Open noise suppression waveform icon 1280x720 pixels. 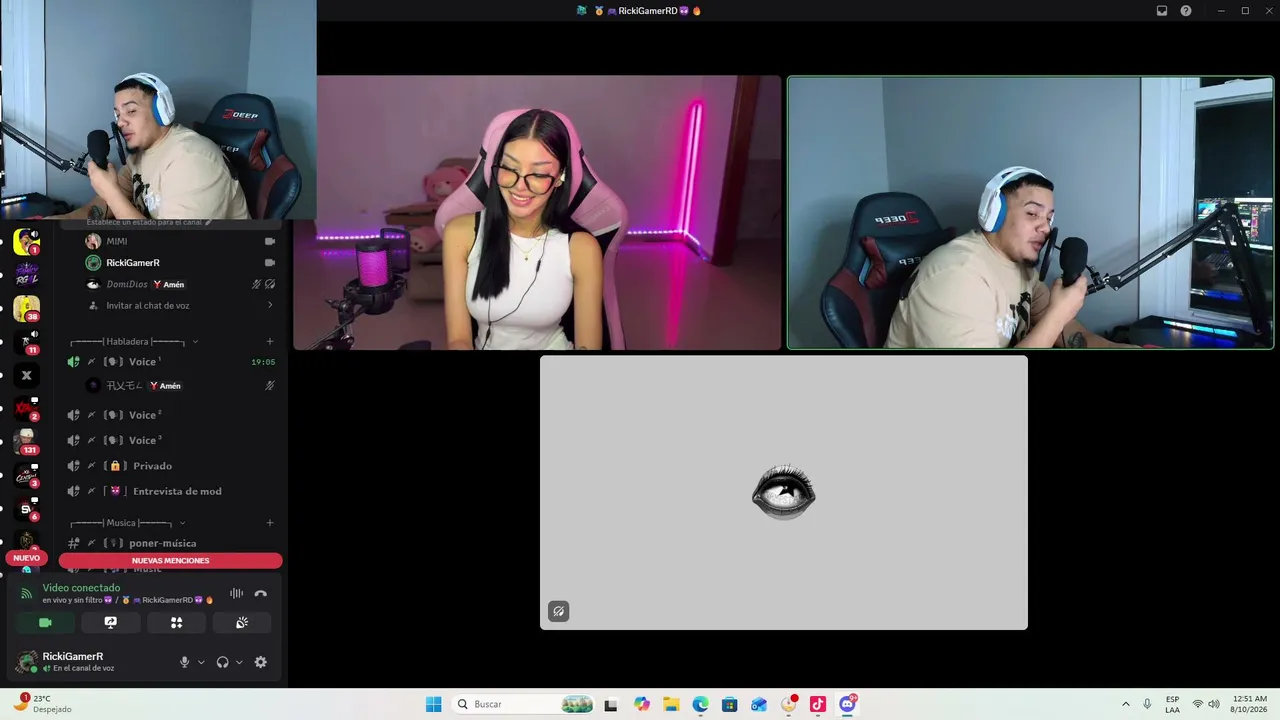[236, 593]
